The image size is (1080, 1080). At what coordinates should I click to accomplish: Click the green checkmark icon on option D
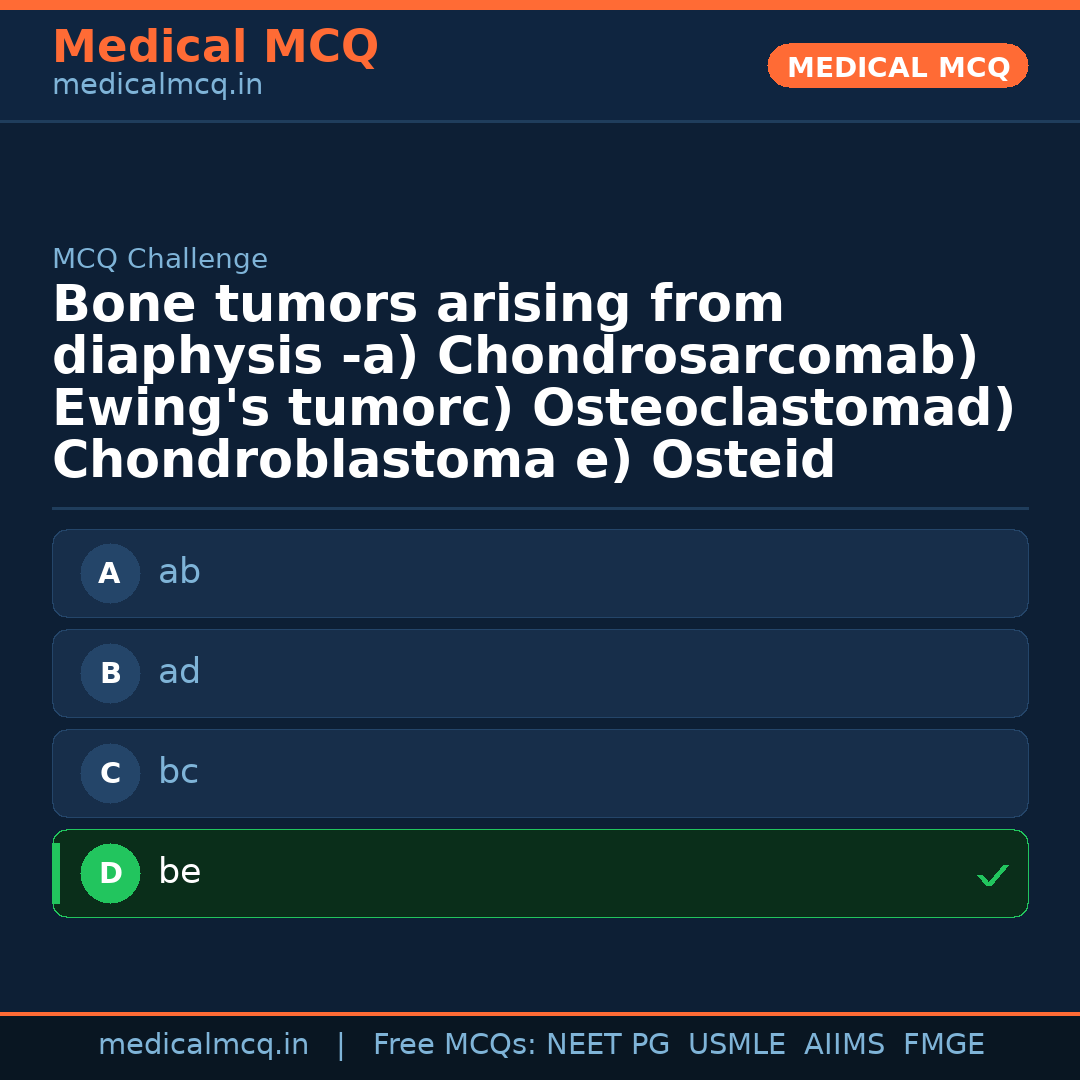pos(992,876)
